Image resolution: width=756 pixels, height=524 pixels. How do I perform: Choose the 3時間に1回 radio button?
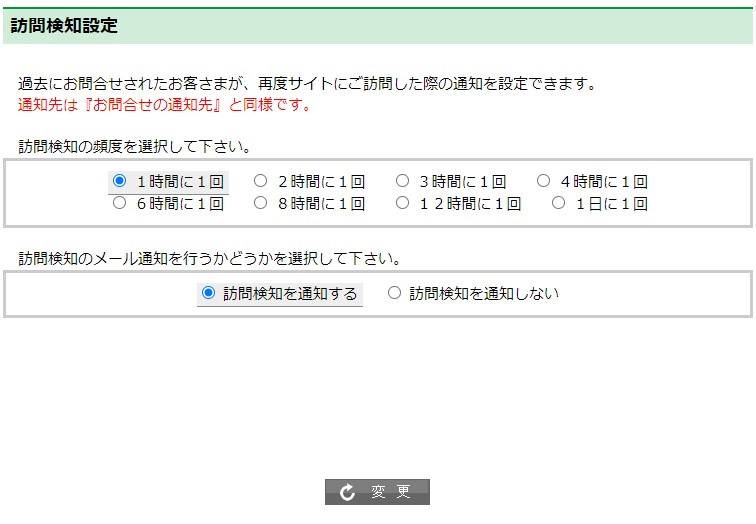[402, 181]
